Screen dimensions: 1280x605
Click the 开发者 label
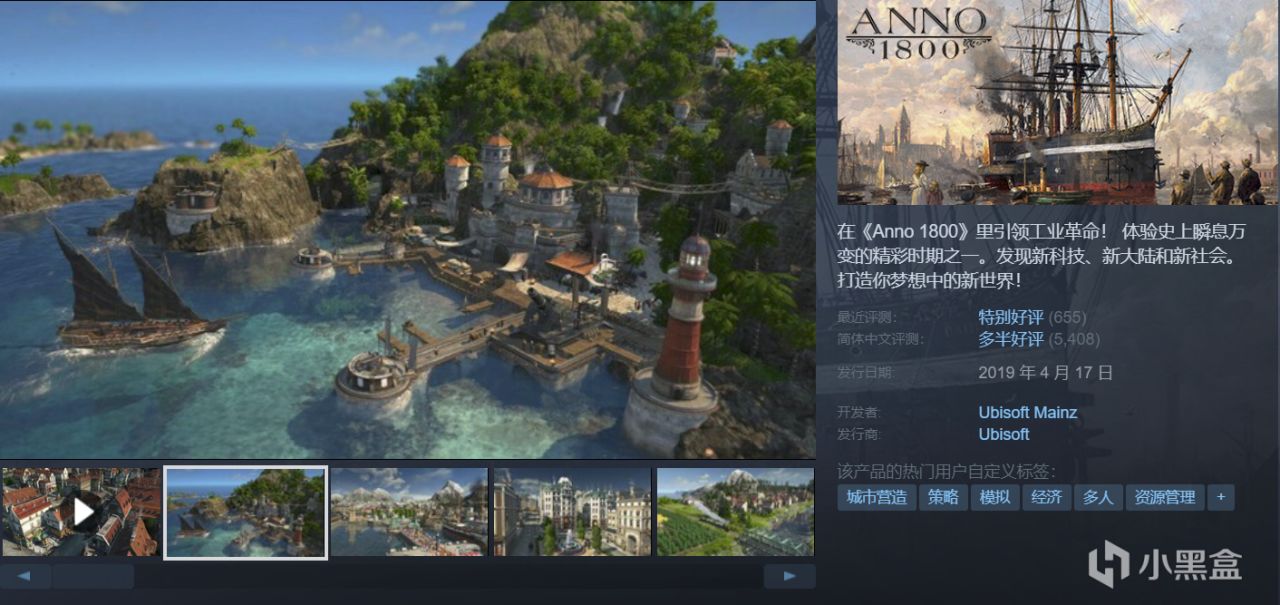pyautogui.click(x=859, y=412)
